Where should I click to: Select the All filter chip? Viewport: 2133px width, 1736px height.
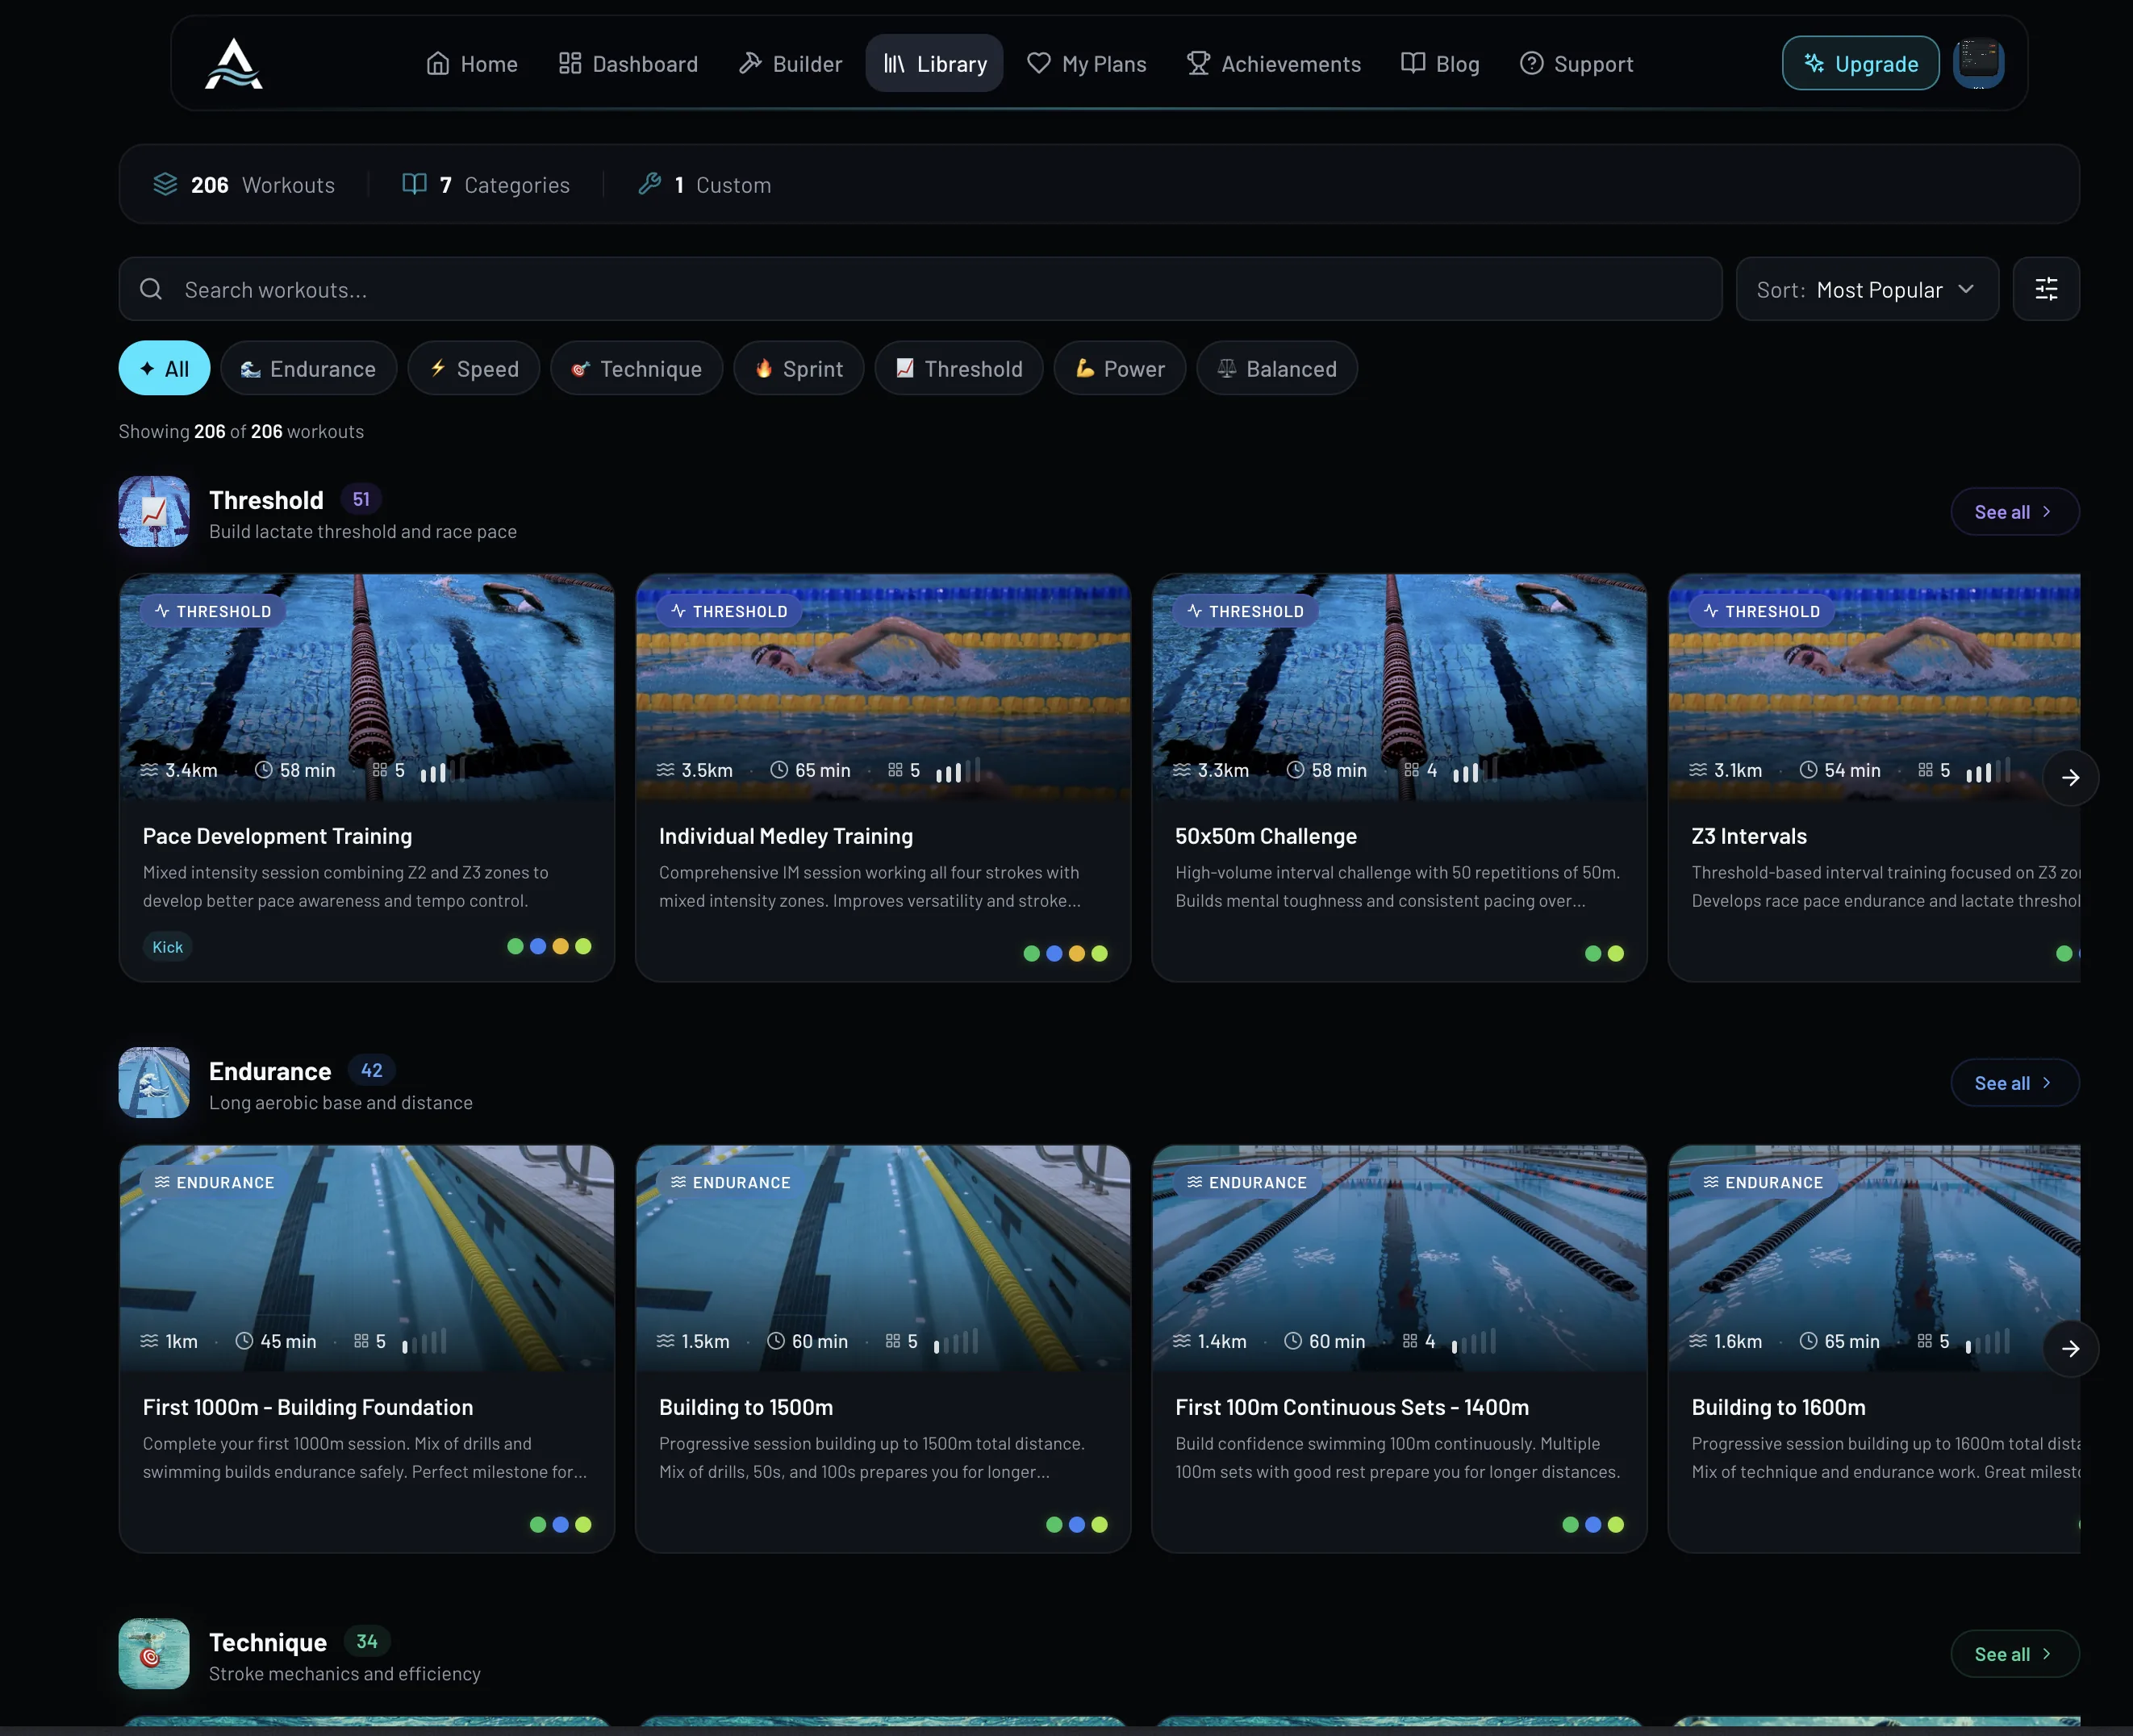click(164, 368)
